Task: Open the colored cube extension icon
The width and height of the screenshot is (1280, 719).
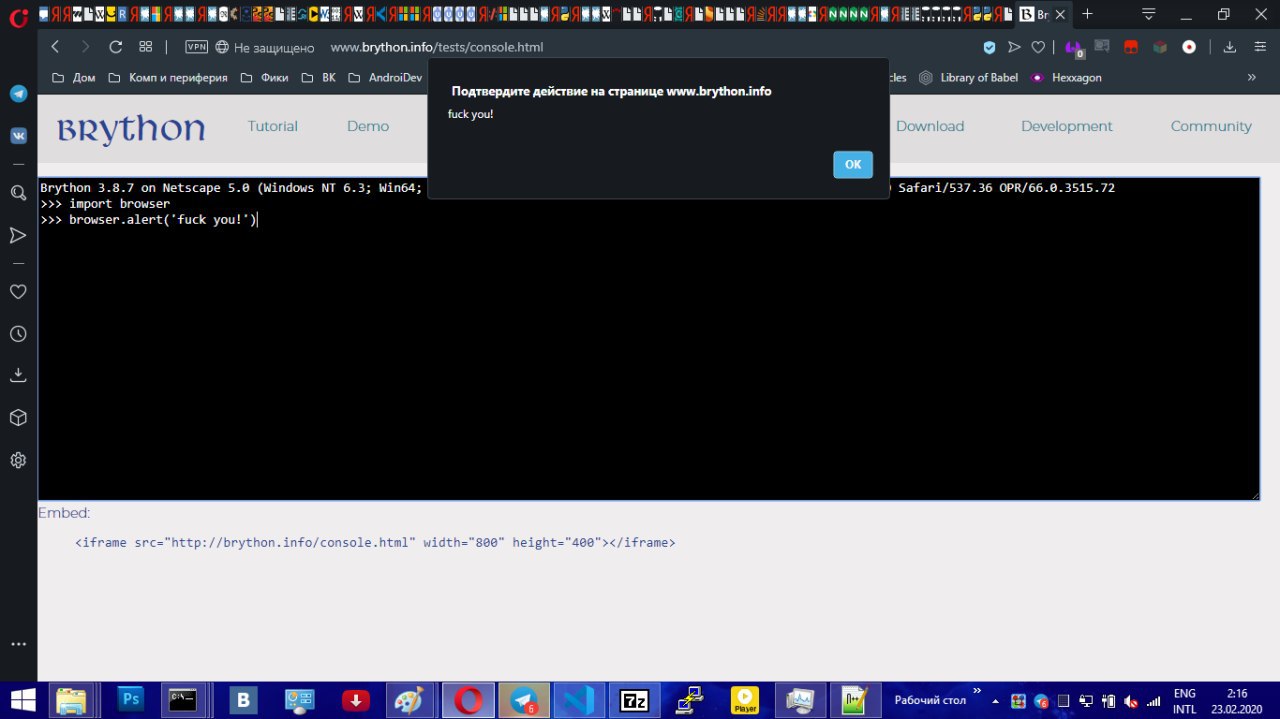Action: pos(1160,47)
